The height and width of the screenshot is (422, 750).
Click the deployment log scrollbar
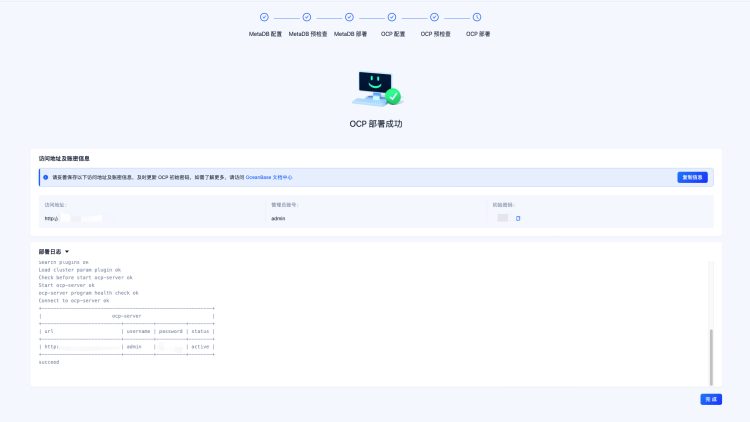(711, 357)
